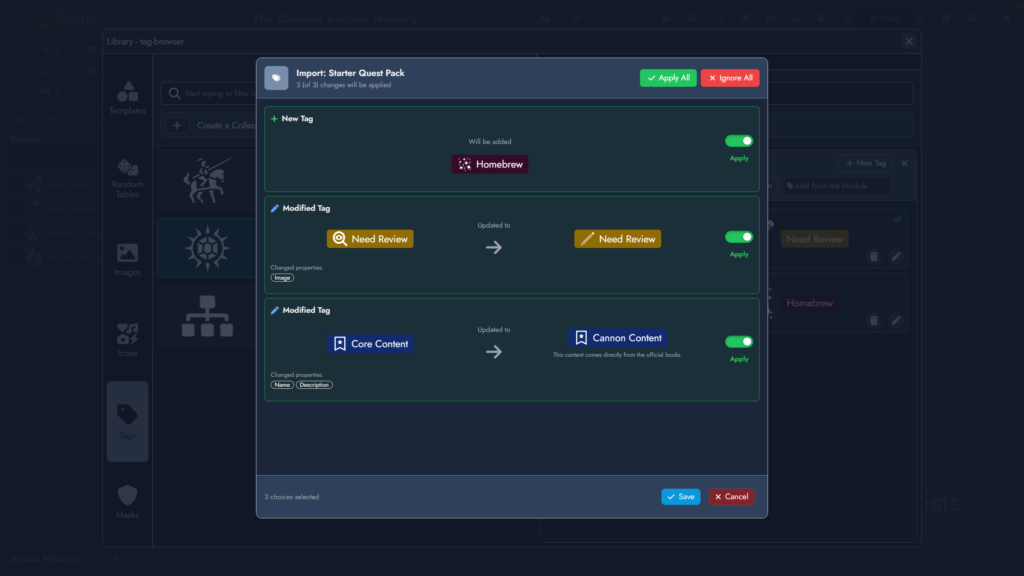Toggle Apply switch for new Homebrew tag

click(739, 141)
